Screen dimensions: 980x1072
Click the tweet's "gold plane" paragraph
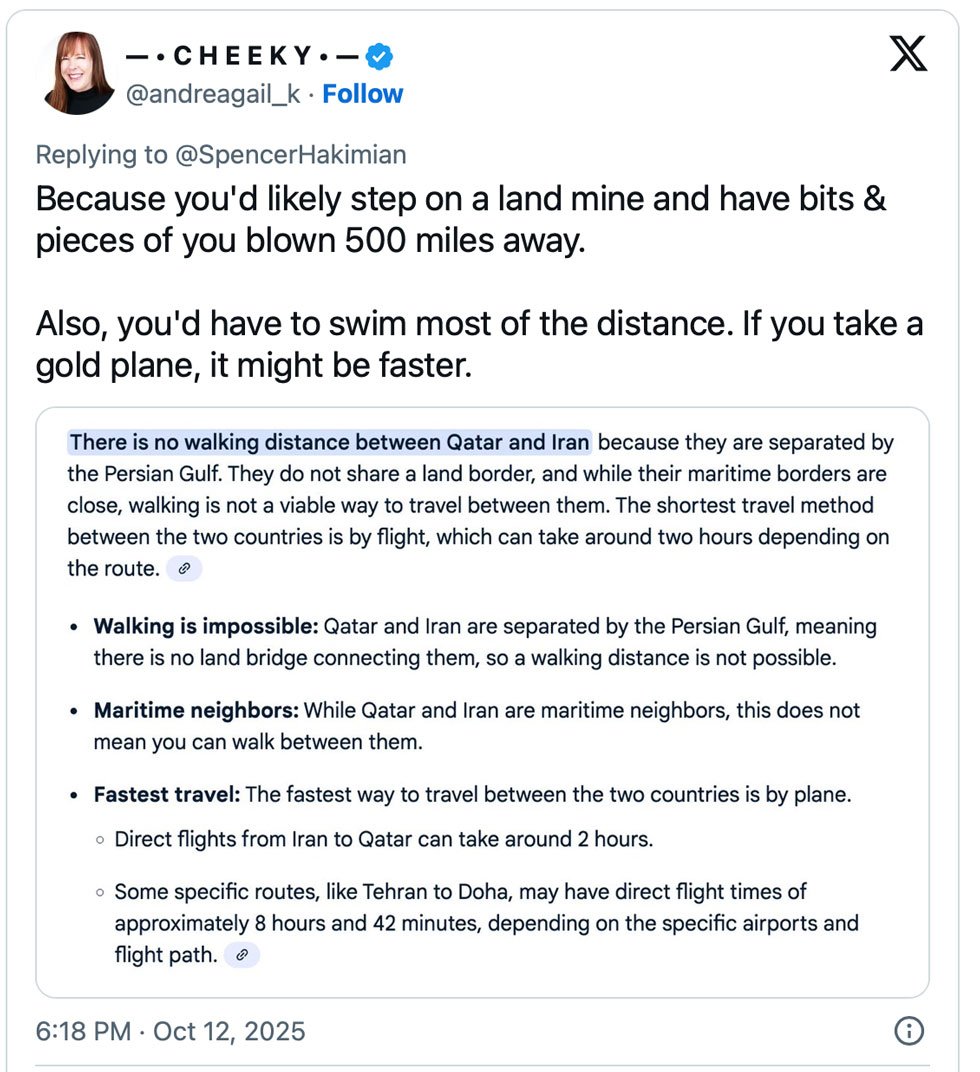478,345
